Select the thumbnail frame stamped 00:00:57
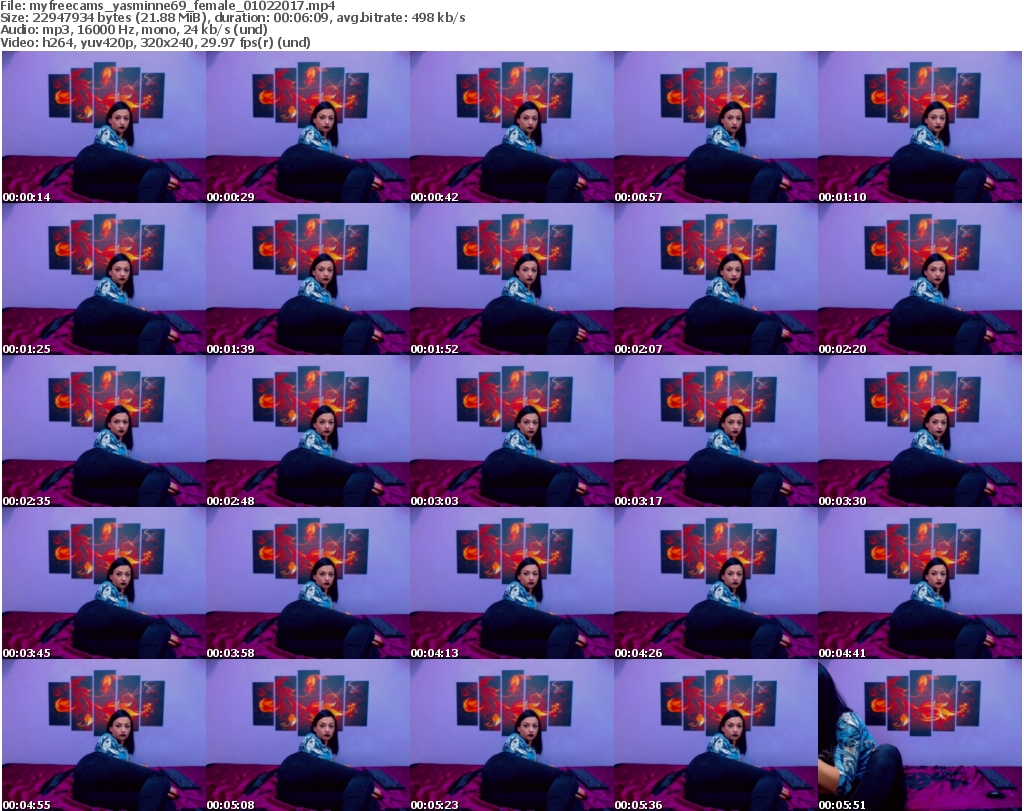The width and height of the screenshot is (1024, 811). click(x=716, y=127)
